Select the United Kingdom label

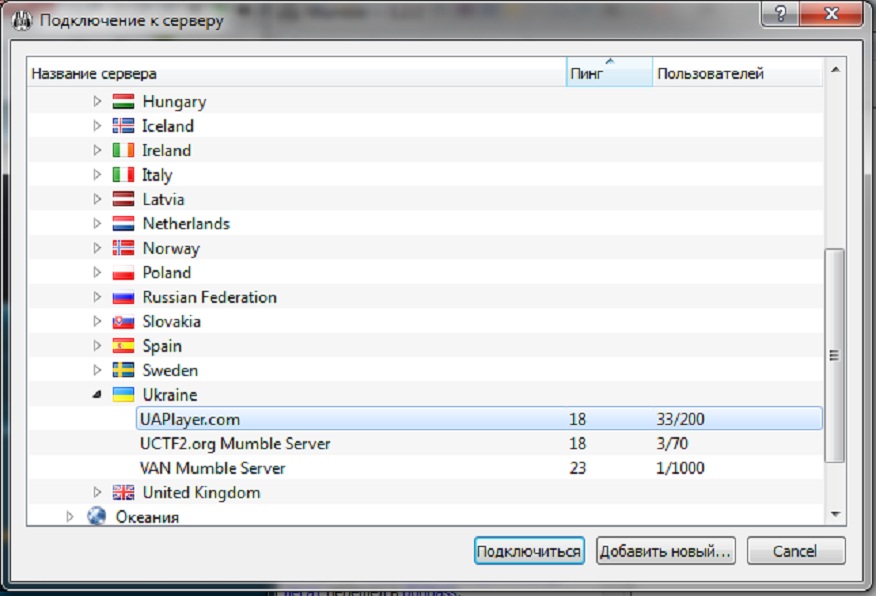pyautogui.click(x=201, y=493)
